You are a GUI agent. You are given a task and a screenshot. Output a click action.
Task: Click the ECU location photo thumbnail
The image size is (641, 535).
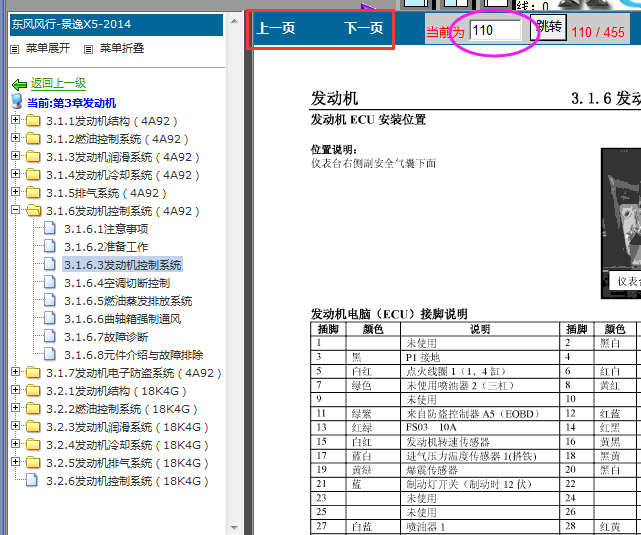point(621,223)
